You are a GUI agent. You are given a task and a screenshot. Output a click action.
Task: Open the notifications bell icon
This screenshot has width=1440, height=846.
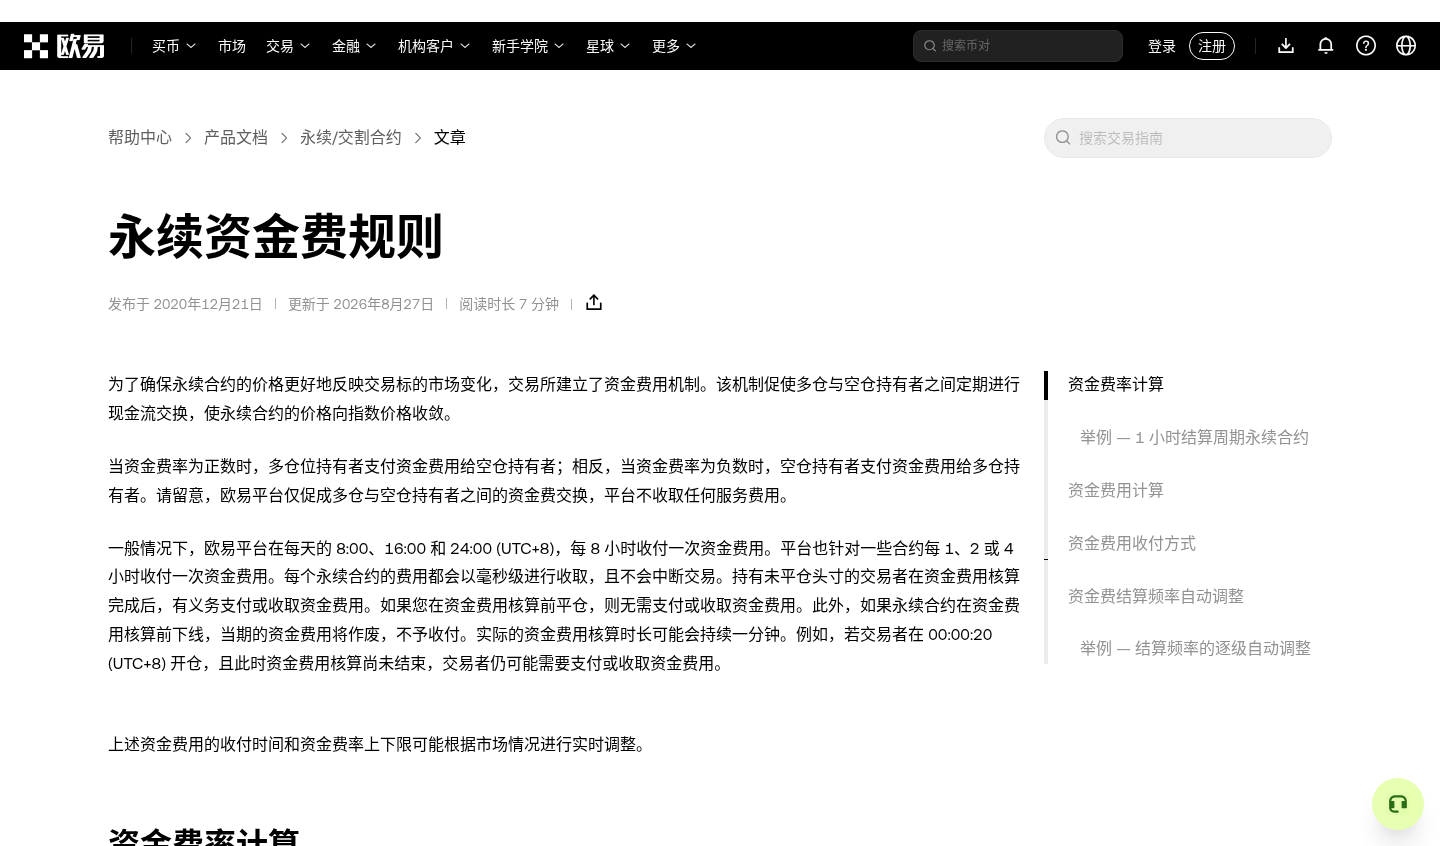point(1326,46)
